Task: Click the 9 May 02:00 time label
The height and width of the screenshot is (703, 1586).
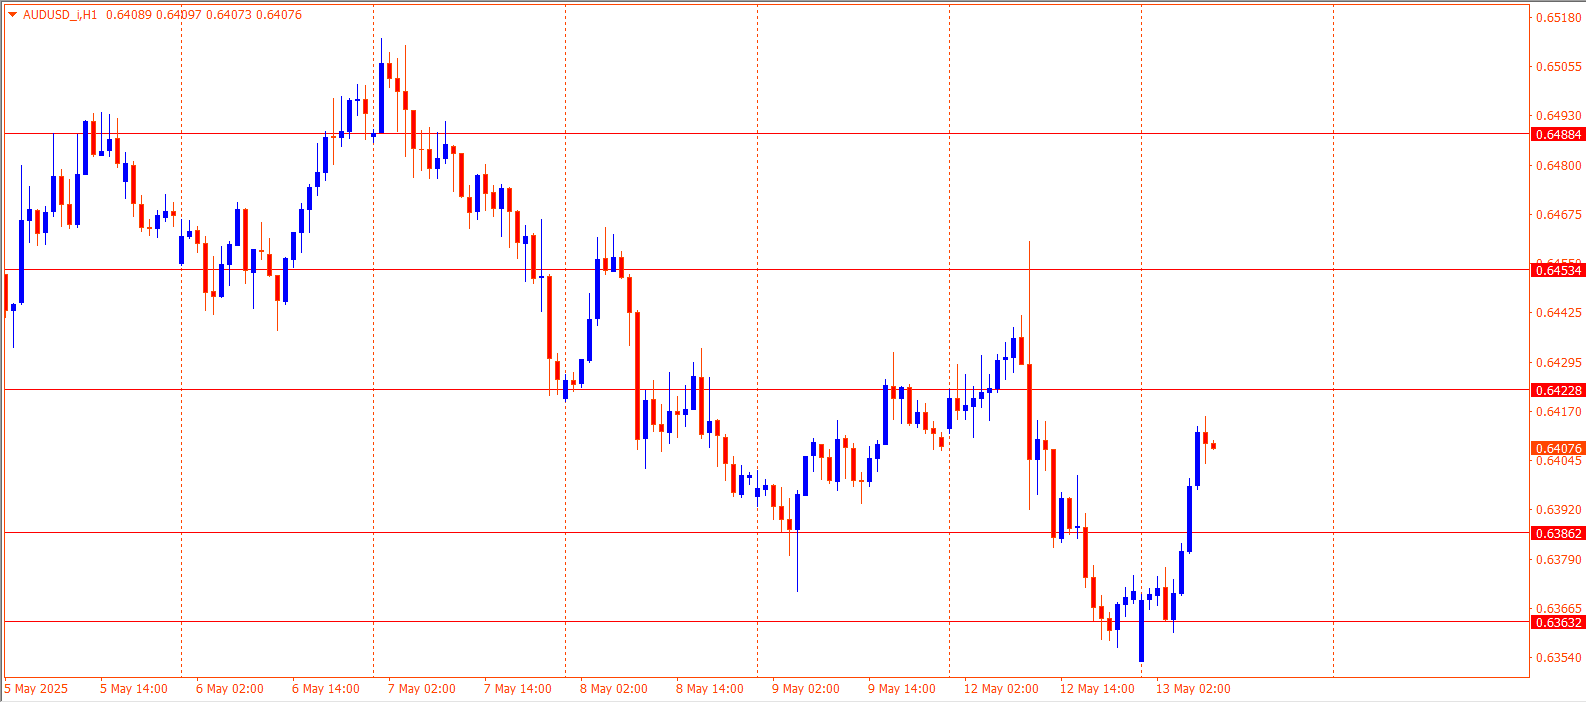Action: coord(806,689)
